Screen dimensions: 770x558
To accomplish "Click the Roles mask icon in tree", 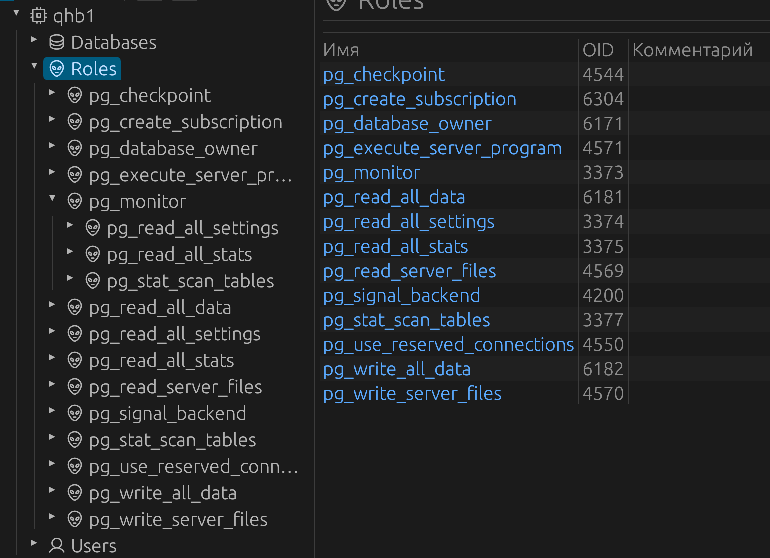I will pos(57,69).
